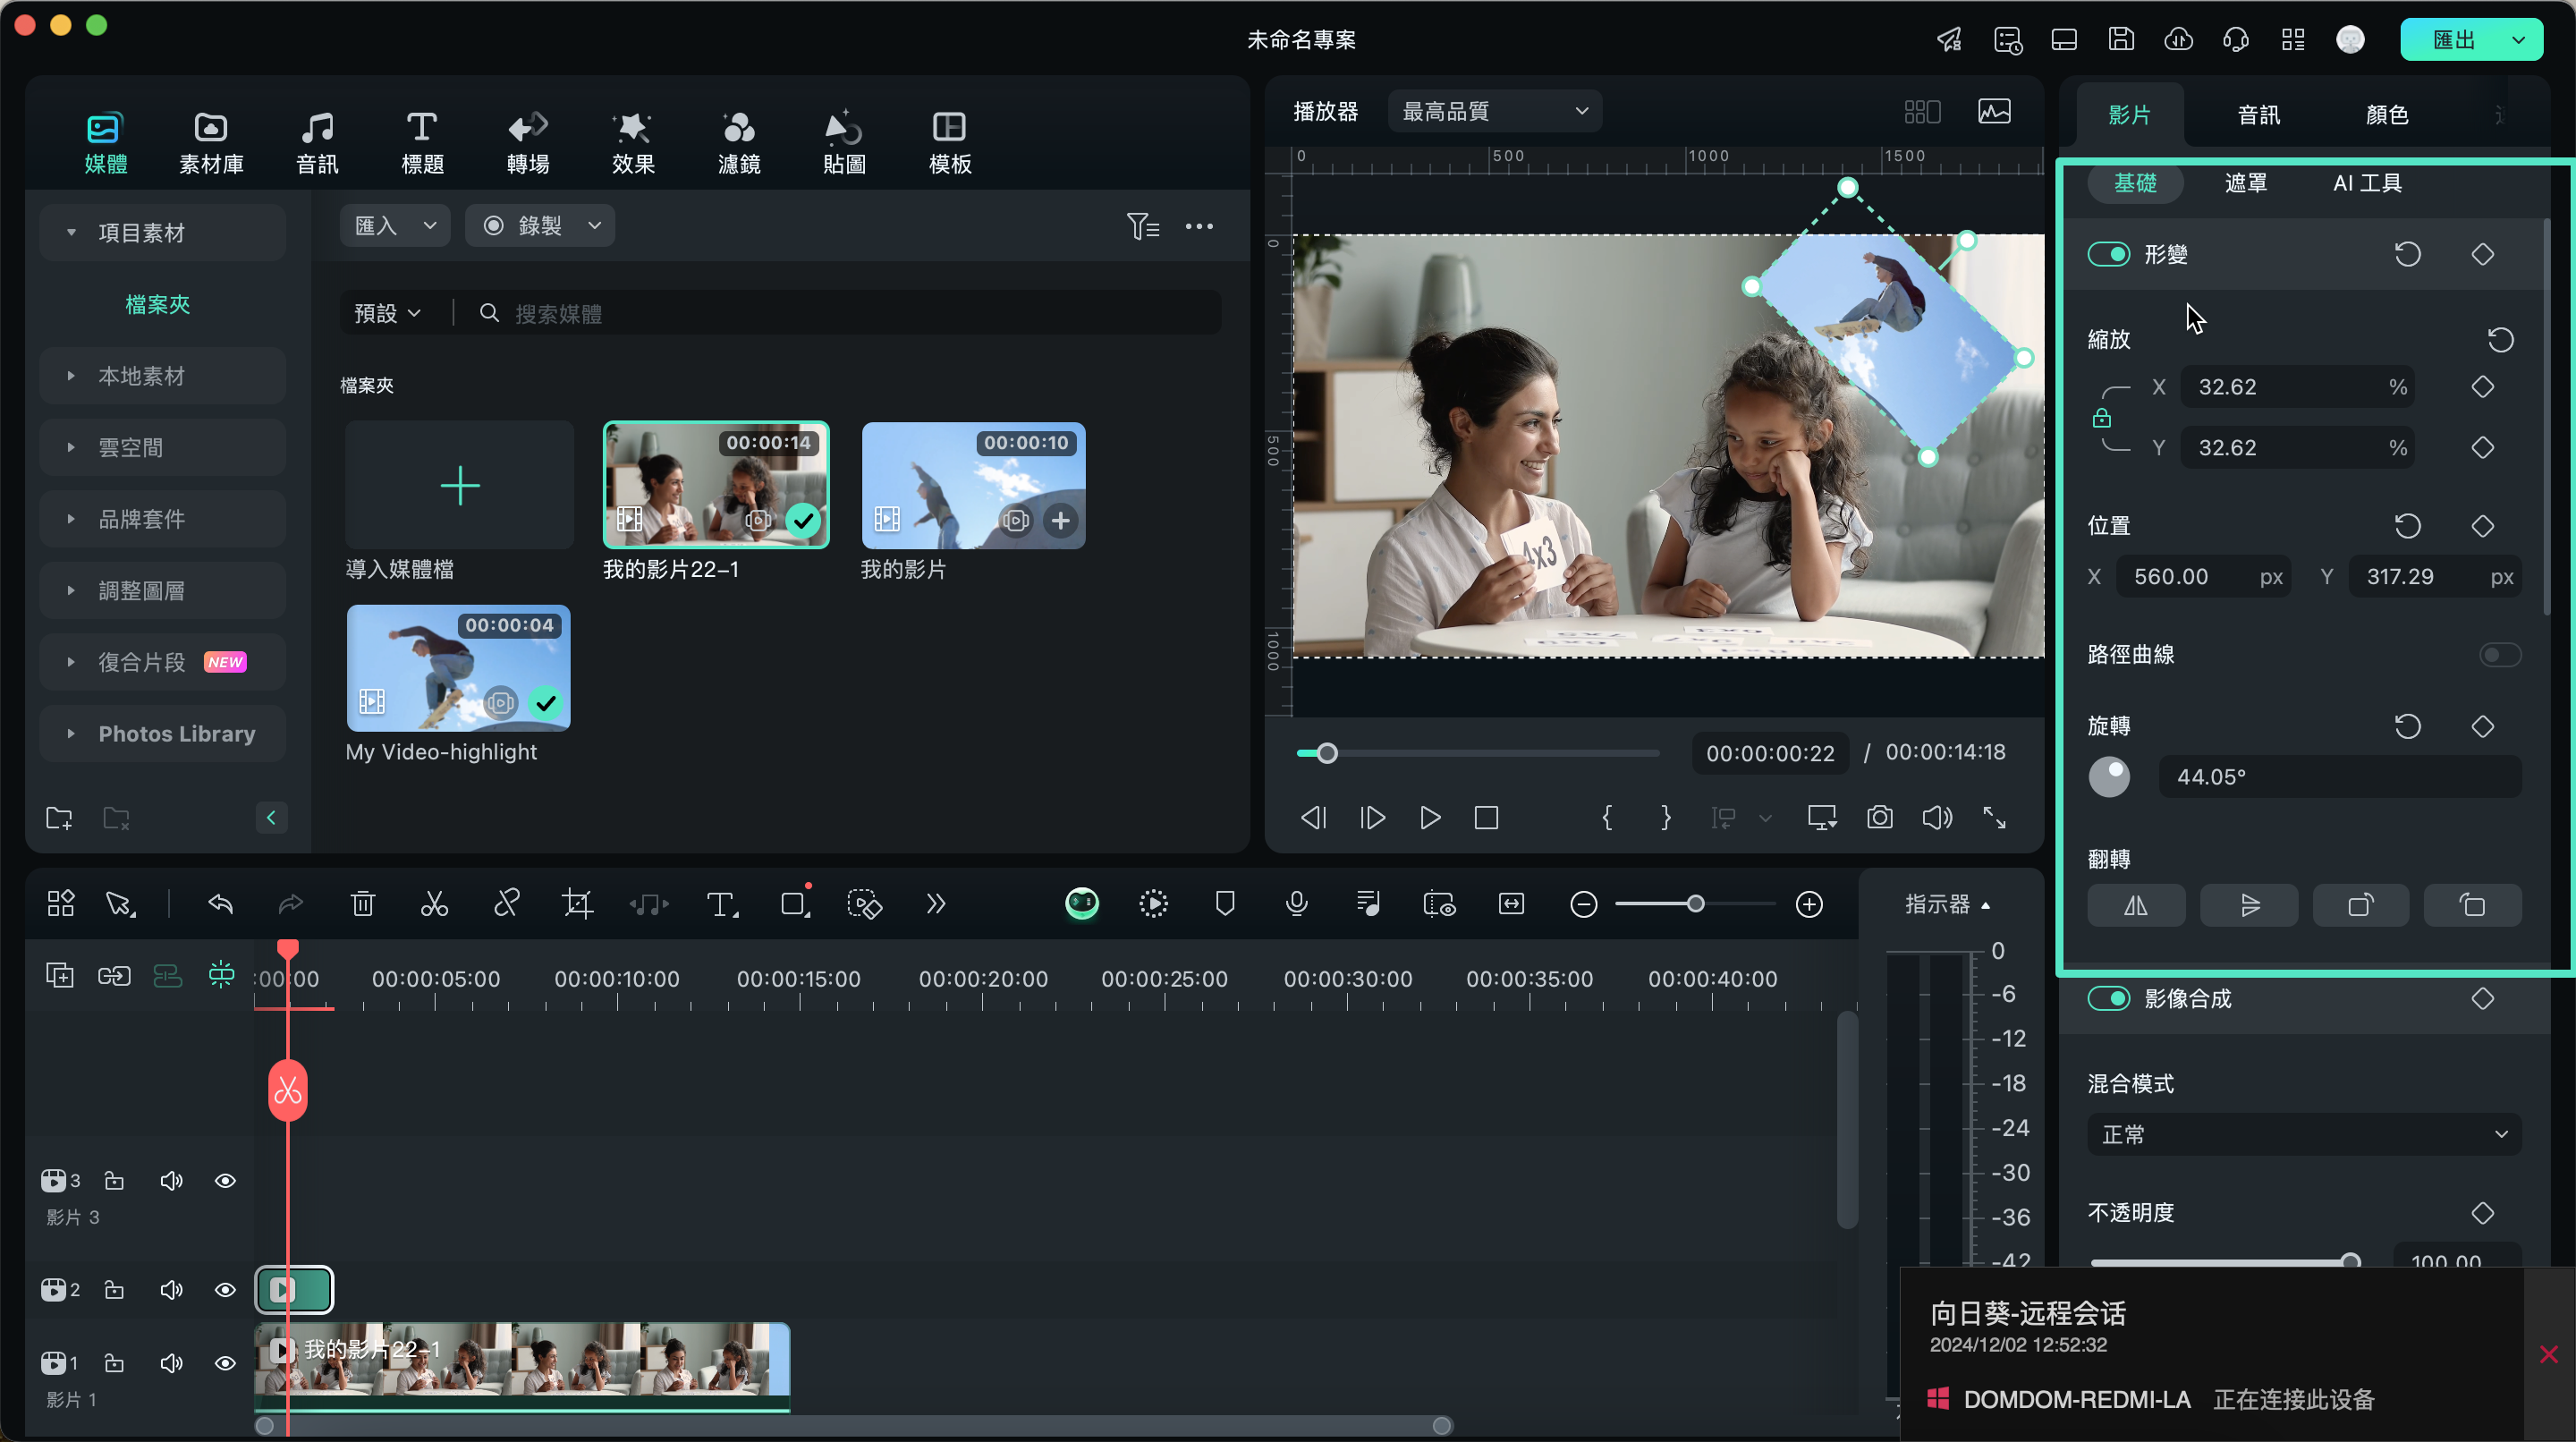The image size is (2576, 1442).
Task: Click the flip horizontal button
Action: tap(2136, 906)
